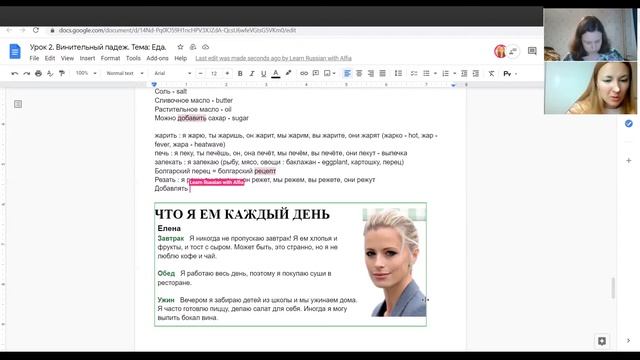Insert an image from the toolbar
This screenshot has height=360, width=640.
click(x=327, y=73)
